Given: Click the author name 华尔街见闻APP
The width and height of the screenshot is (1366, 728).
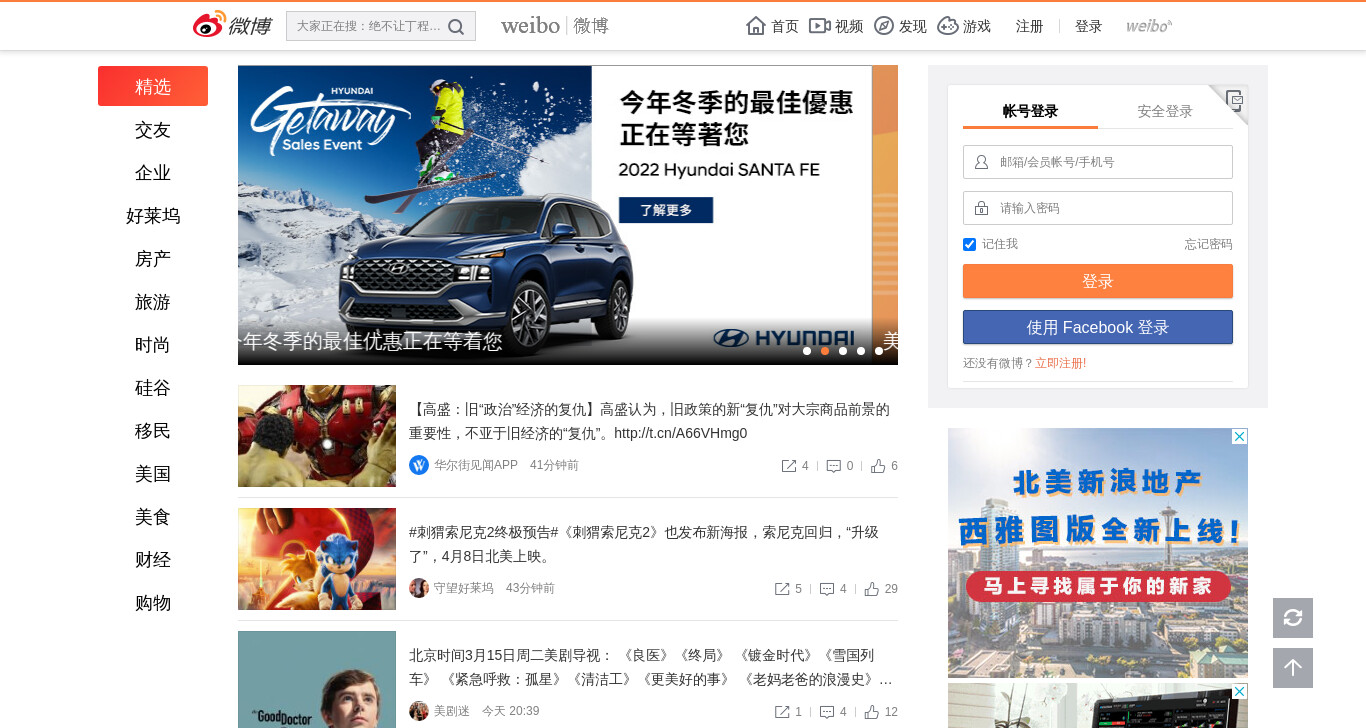Looking at the screenshot, I should [476, 465].
